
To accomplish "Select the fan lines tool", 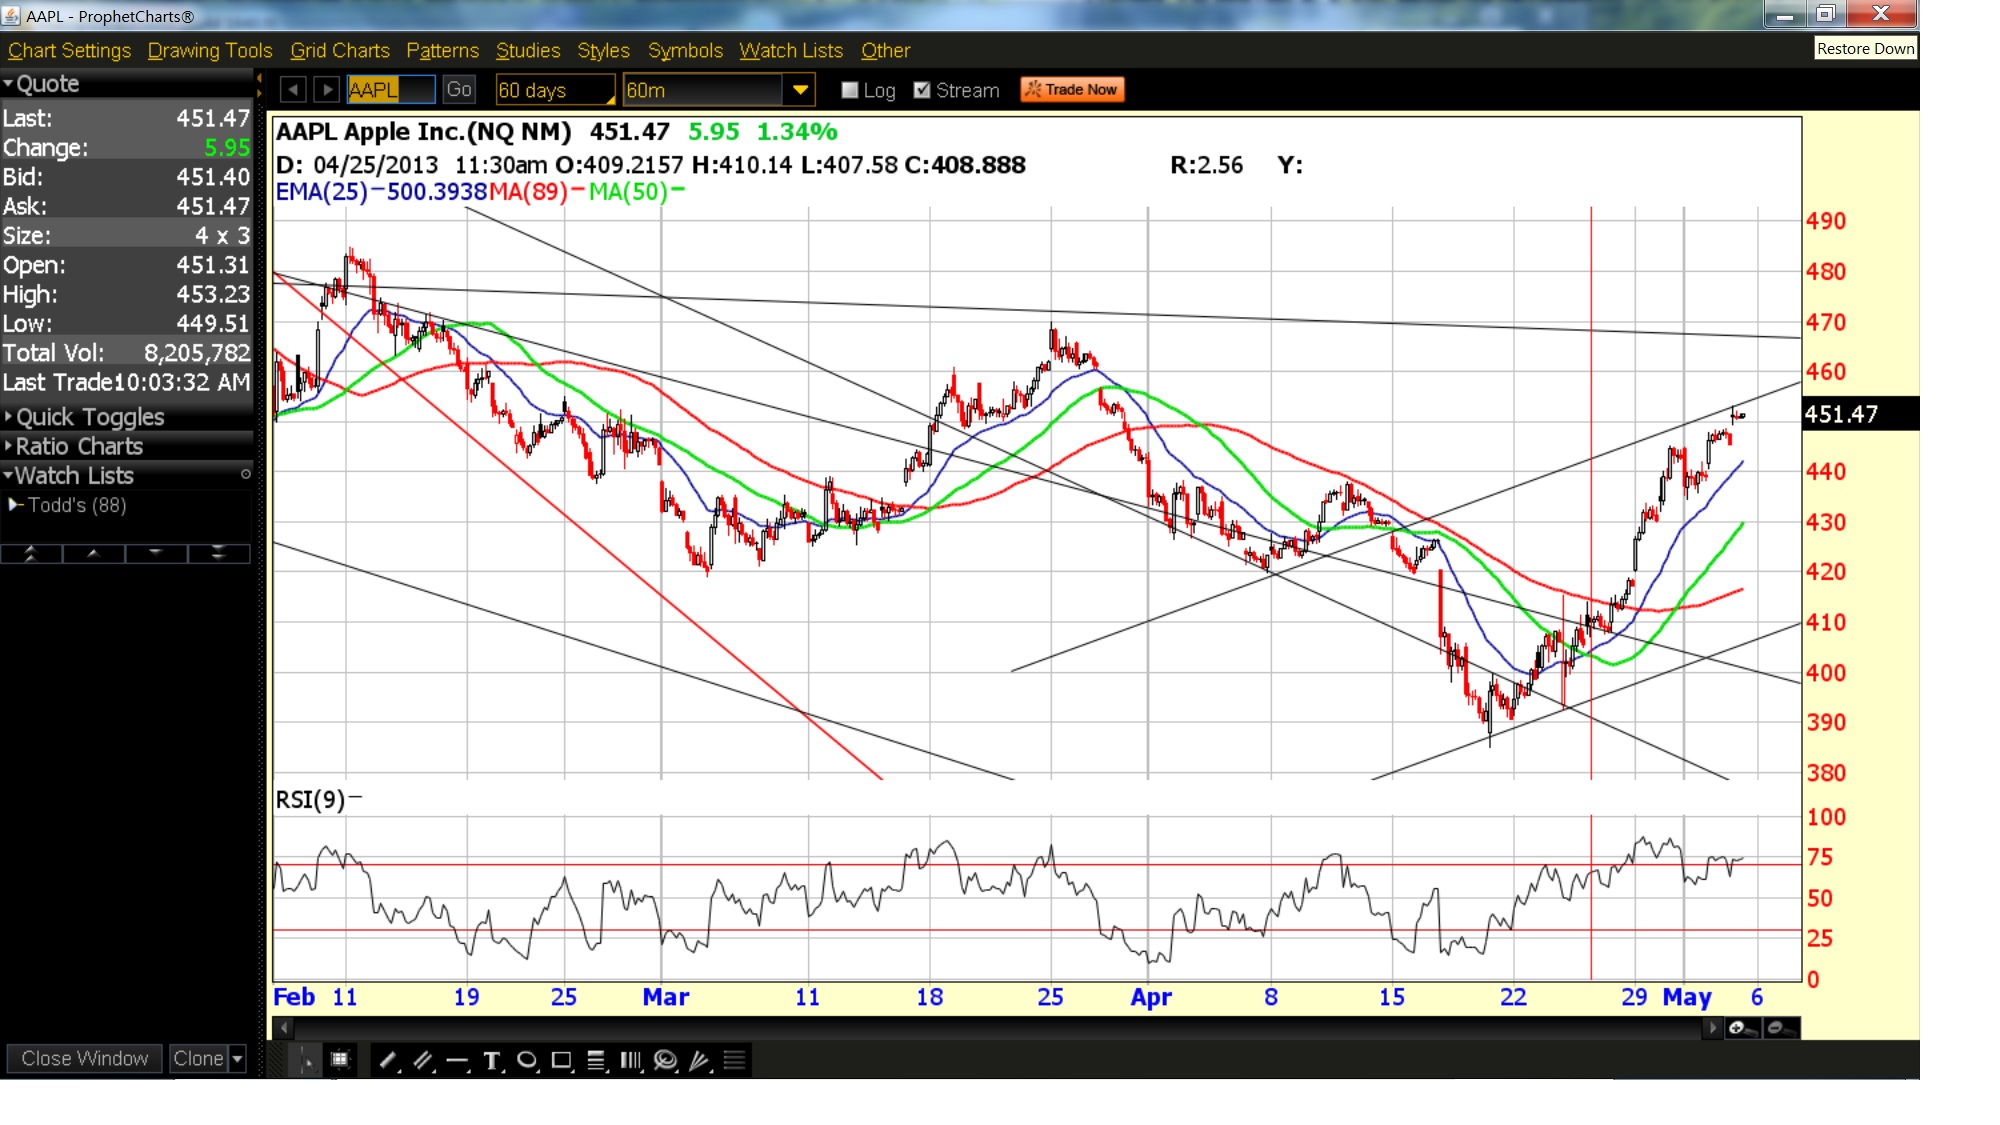I will (700, 1060).
